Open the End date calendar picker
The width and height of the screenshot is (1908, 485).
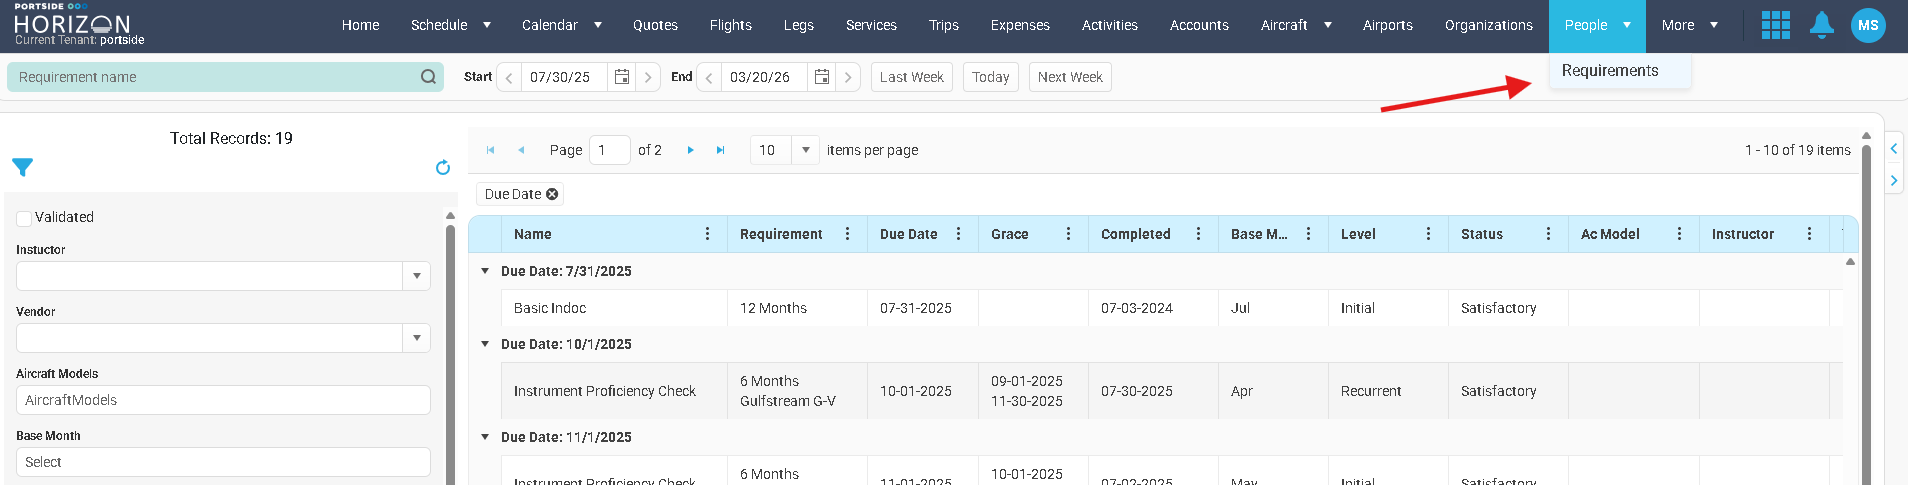821,77
